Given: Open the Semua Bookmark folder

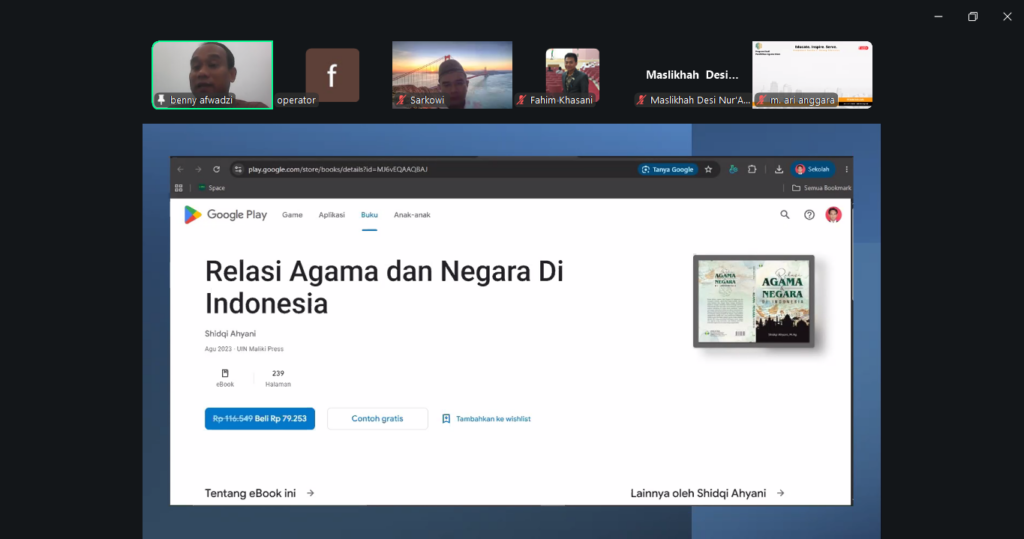Looking at the screenshot, I should pos(822,188).
